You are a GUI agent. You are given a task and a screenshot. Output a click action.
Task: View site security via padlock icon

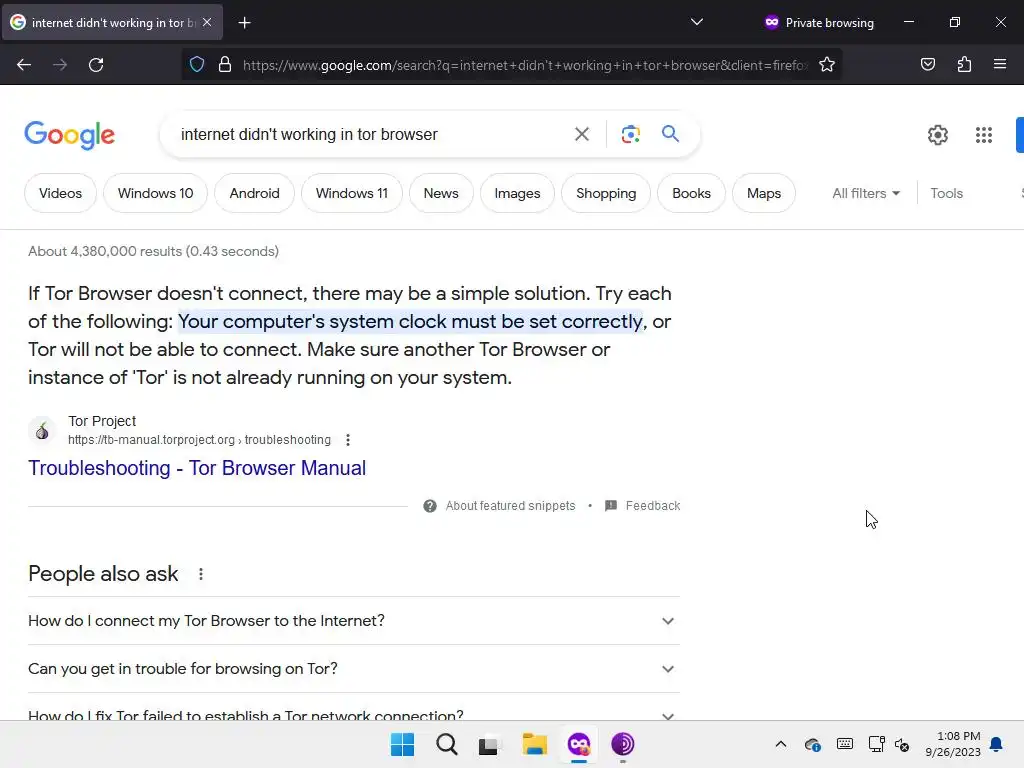(225, 65)
